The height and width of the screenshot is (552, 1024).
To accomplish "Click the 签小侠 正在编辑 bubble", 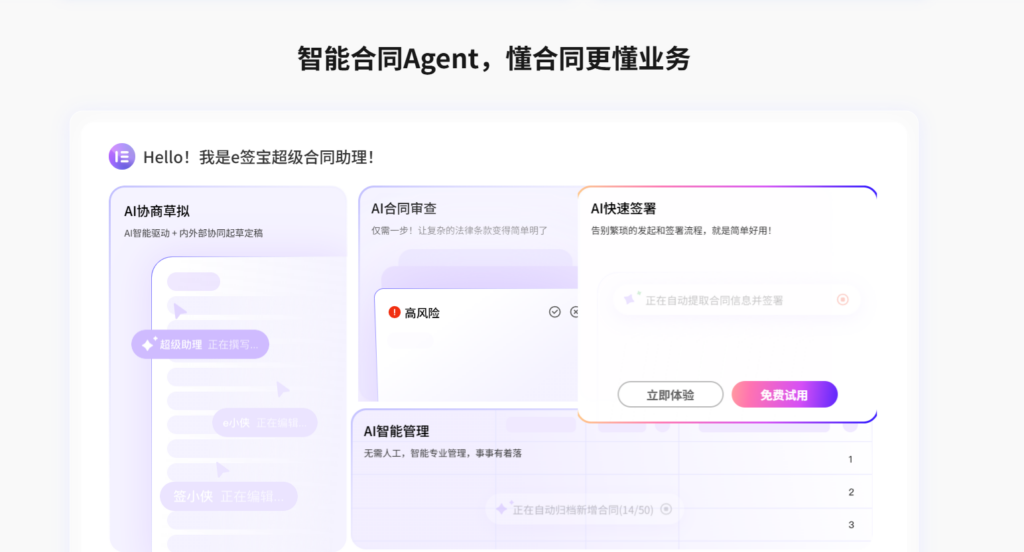I will [x=229, y=496].
